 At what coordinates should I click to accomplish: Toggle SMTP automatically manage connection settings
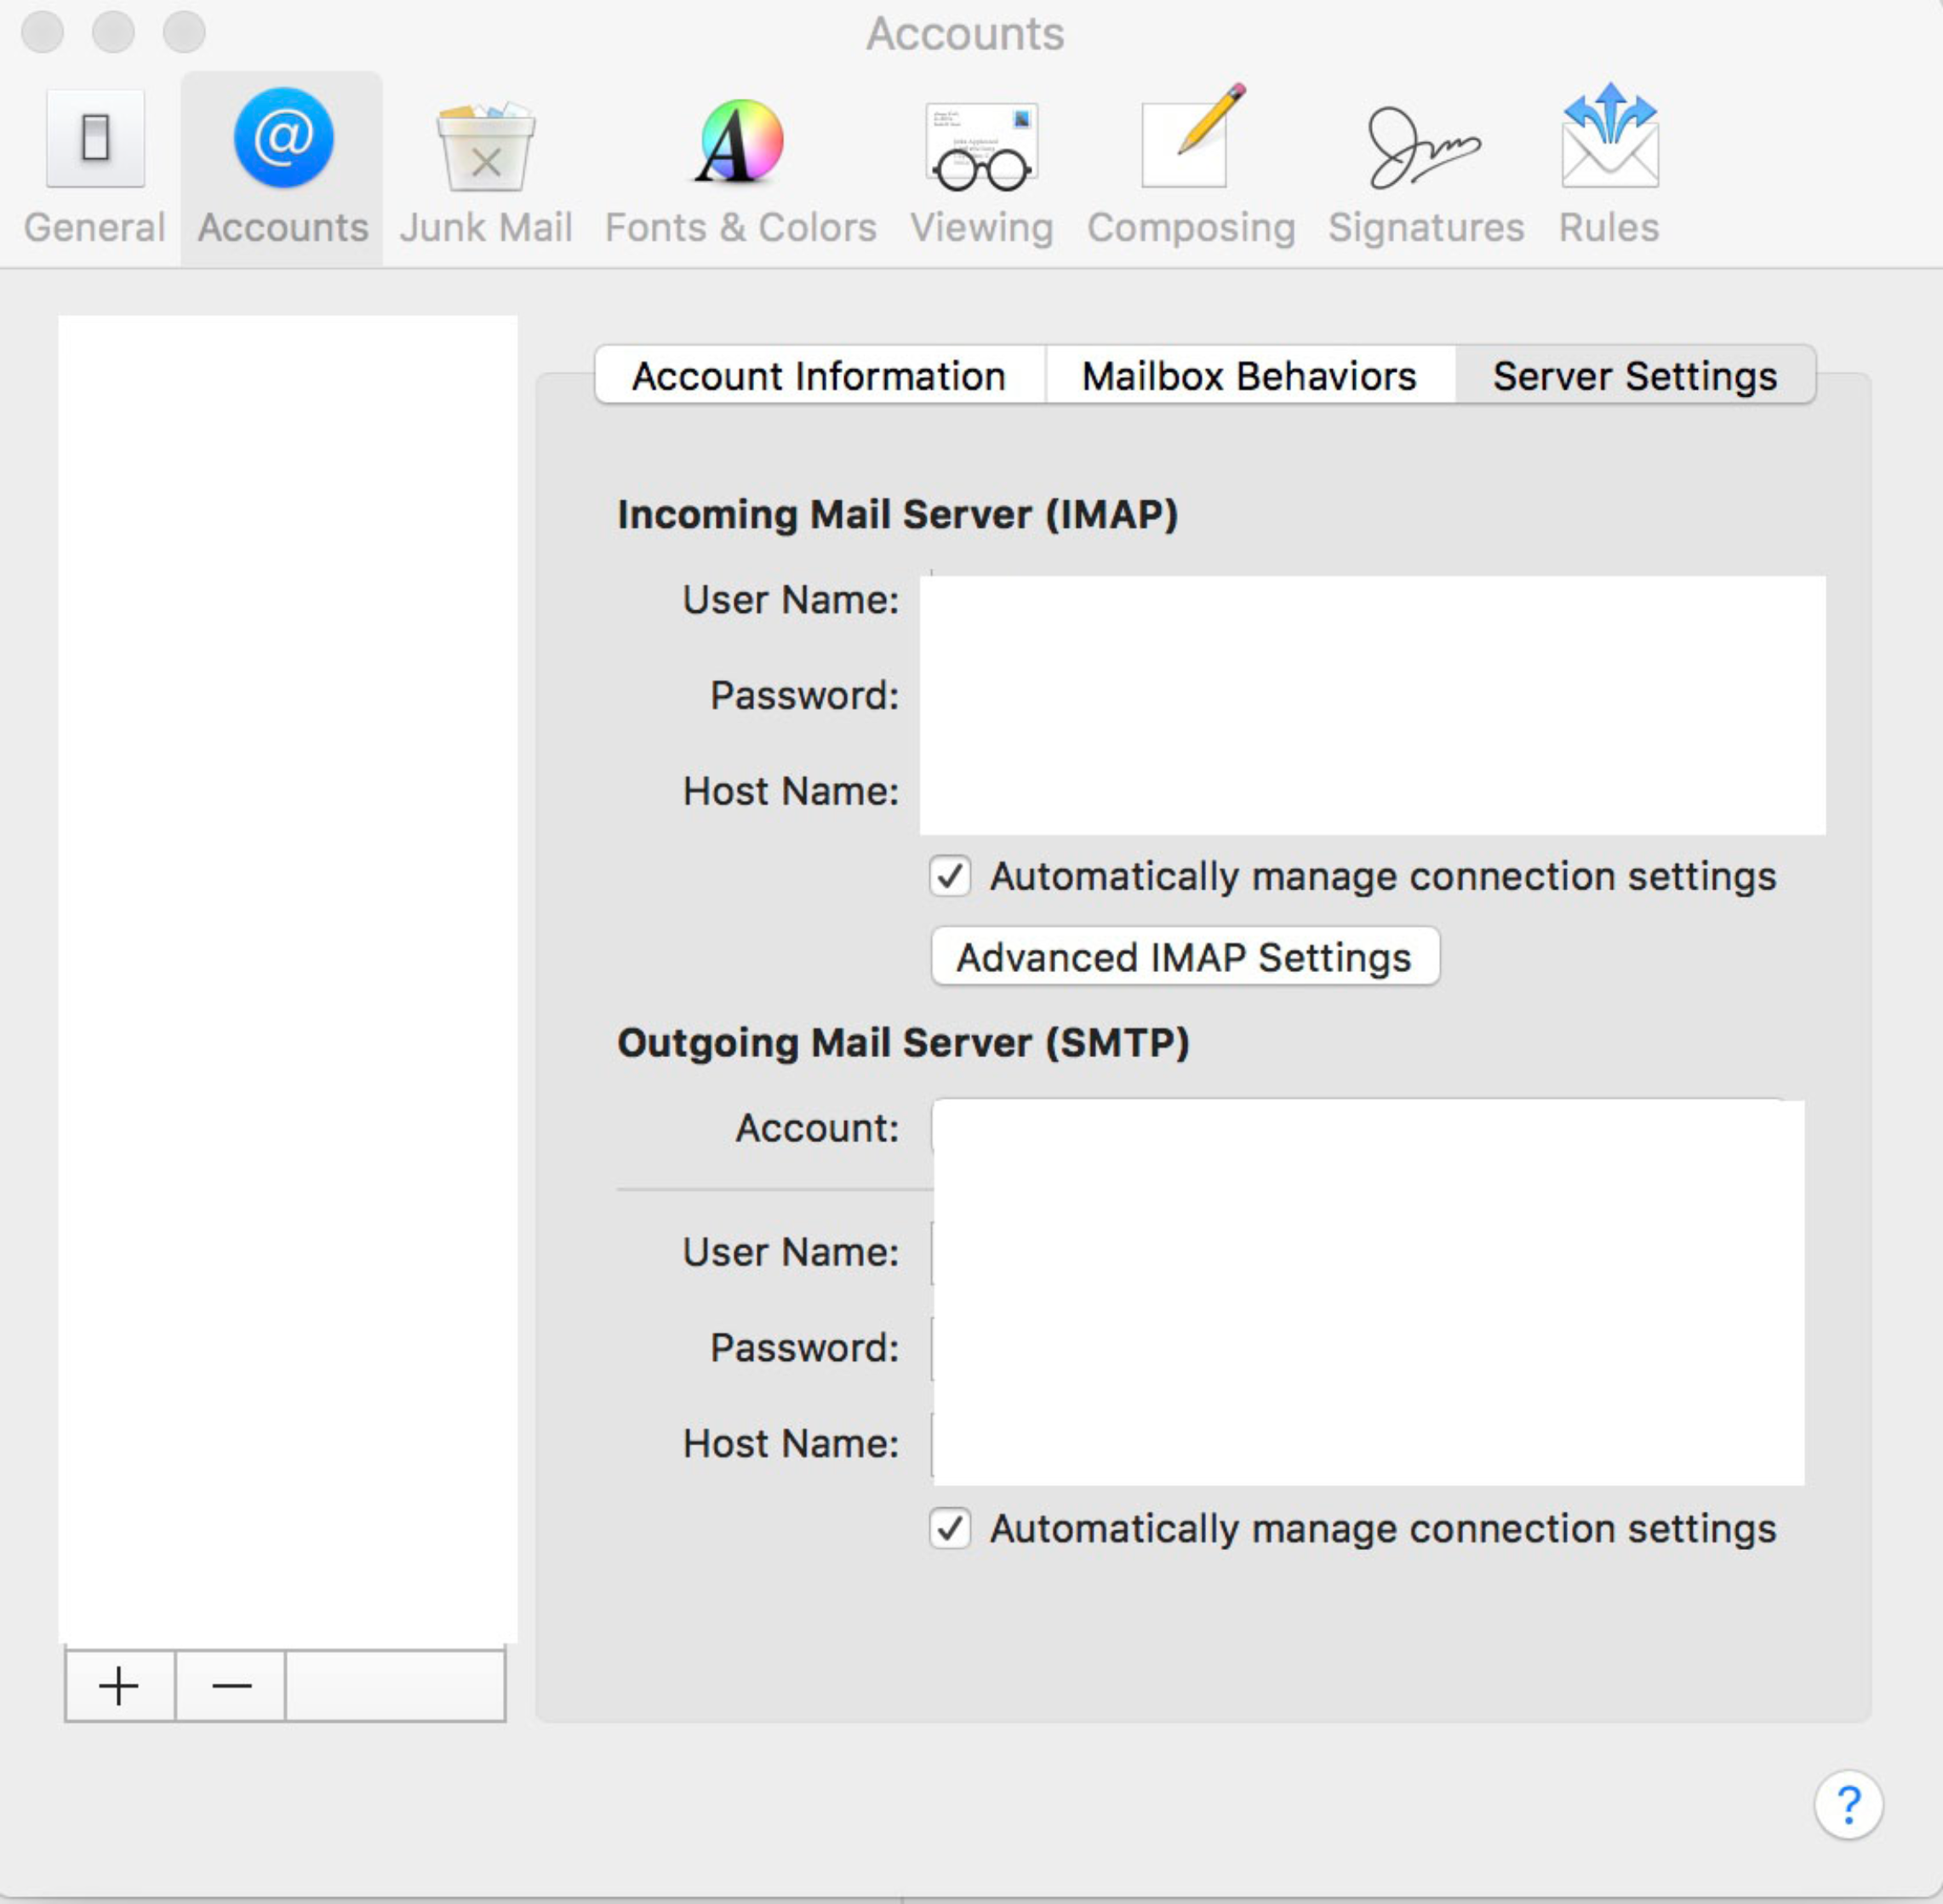point(949,1529)
